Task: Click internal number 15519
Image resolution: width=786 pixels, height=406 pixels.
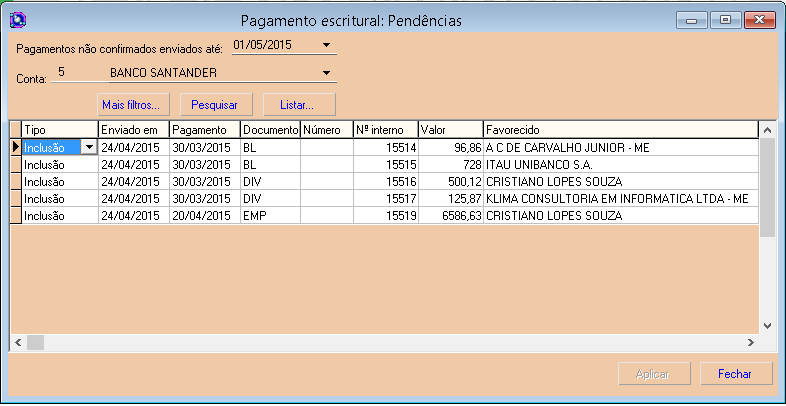Action: [386, 216]
